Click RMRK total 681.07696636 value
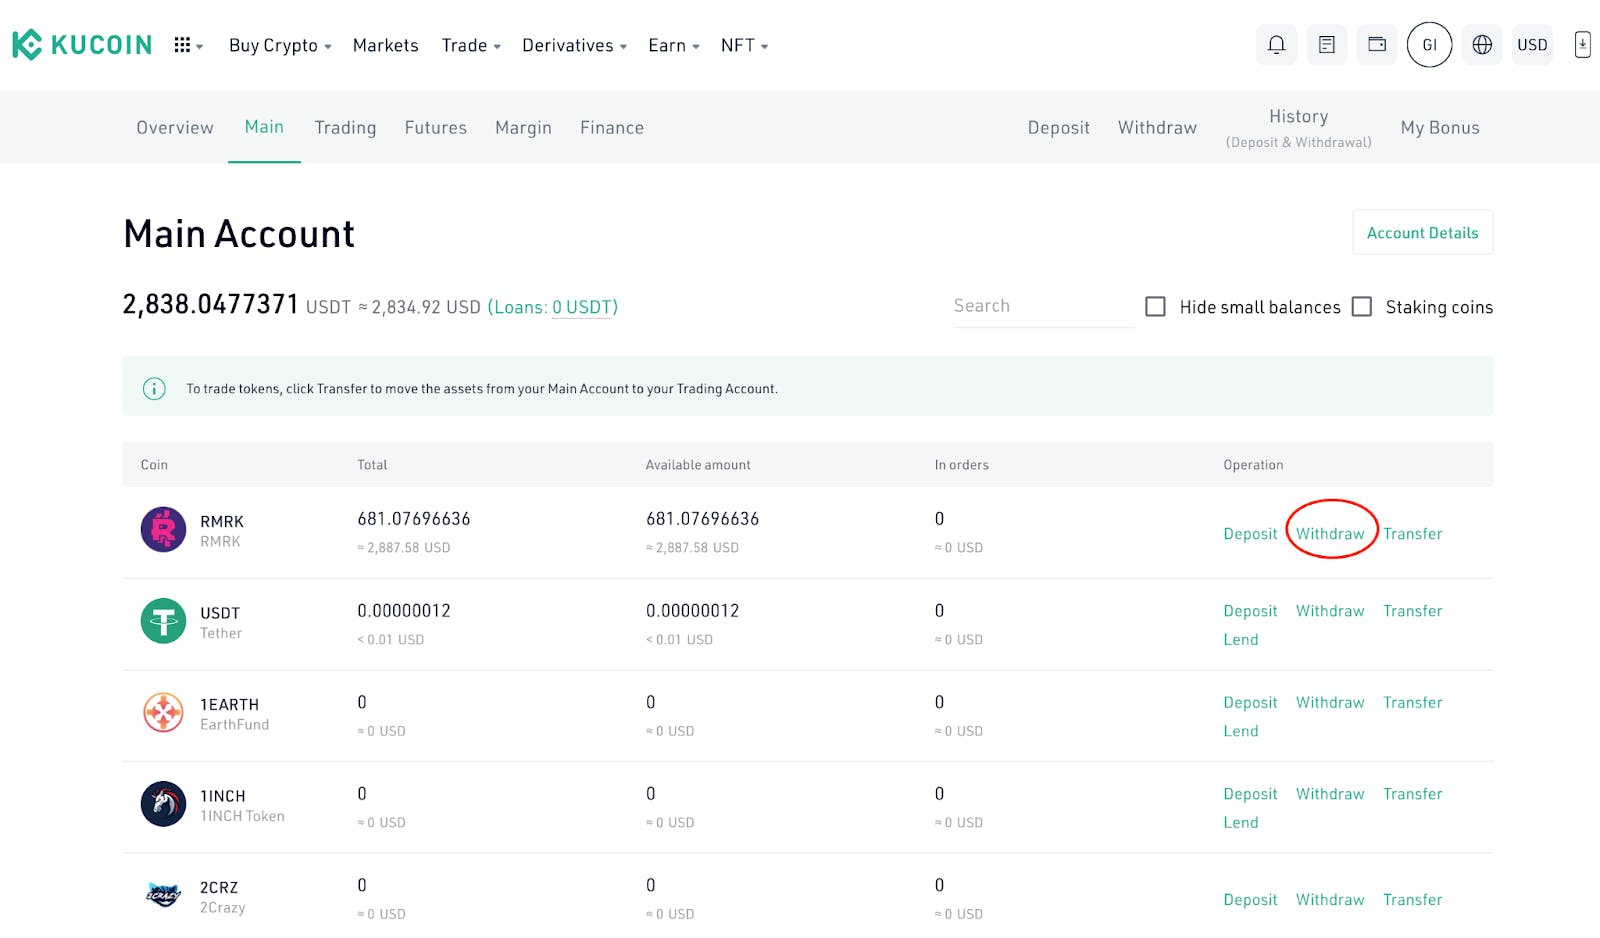 tap(414, 518)
